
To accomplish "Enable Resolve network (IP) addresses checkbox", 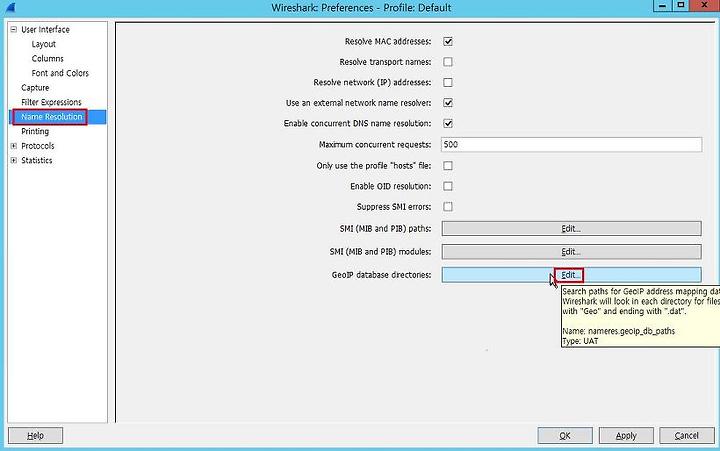I will point(448,82).
